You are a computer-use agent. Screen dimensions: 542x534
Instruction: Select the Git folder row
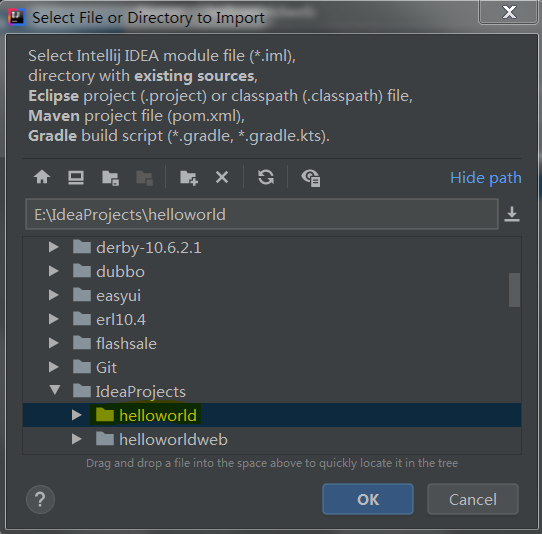coord(272,367)
